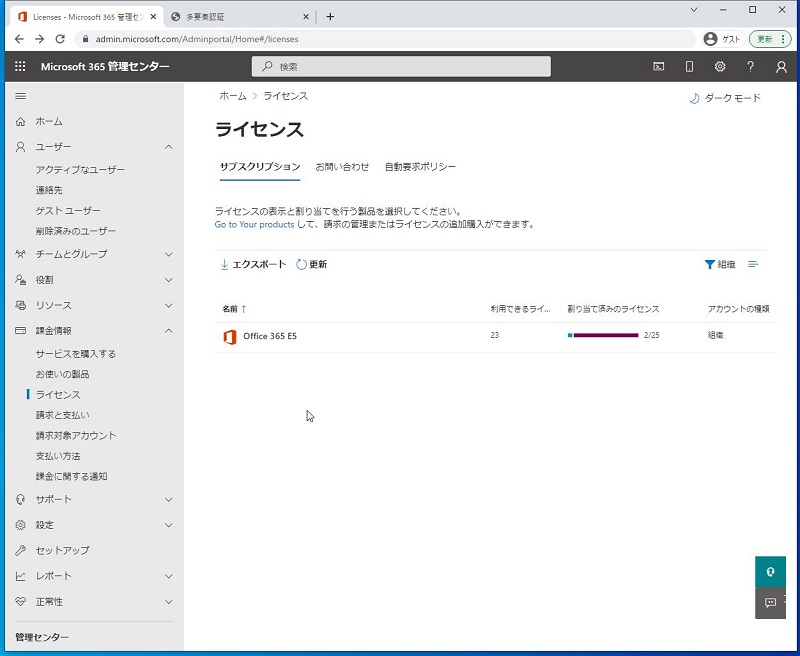Click the roles icon in sidebar
The image size is (800, 656).
point(20,280)
